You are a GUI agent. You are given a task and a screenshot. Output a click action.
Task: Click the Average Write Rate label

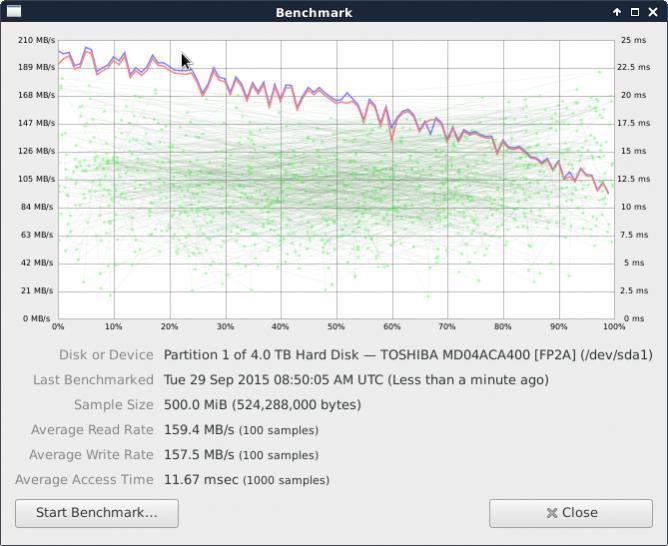pos(92,455)
